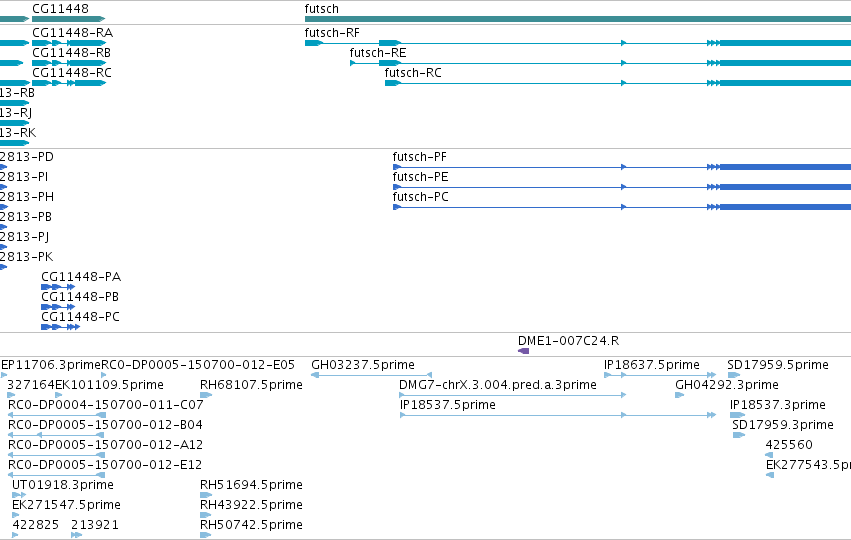Click the 2813-PD protein label
The image size is (851, 540).
27,157
